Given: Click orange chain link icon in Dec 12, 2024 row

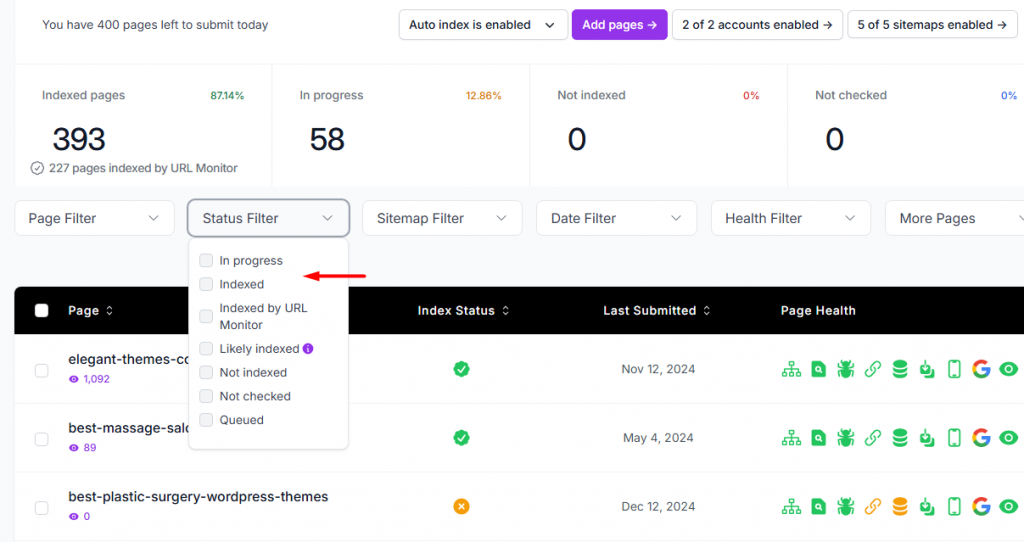Looking at the screenshot, I should [x=872, y=507].
